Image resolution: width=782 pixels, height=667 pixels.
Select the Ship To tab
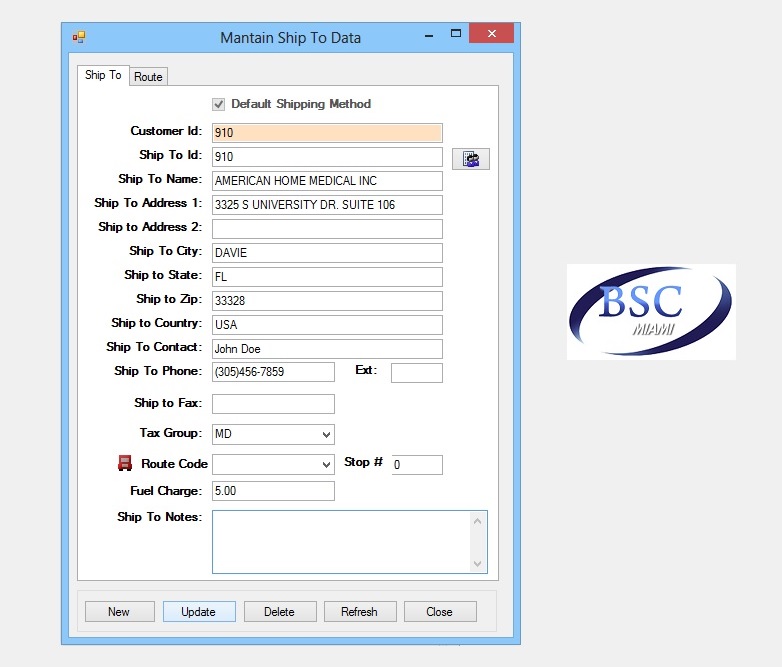coord(103,75)
